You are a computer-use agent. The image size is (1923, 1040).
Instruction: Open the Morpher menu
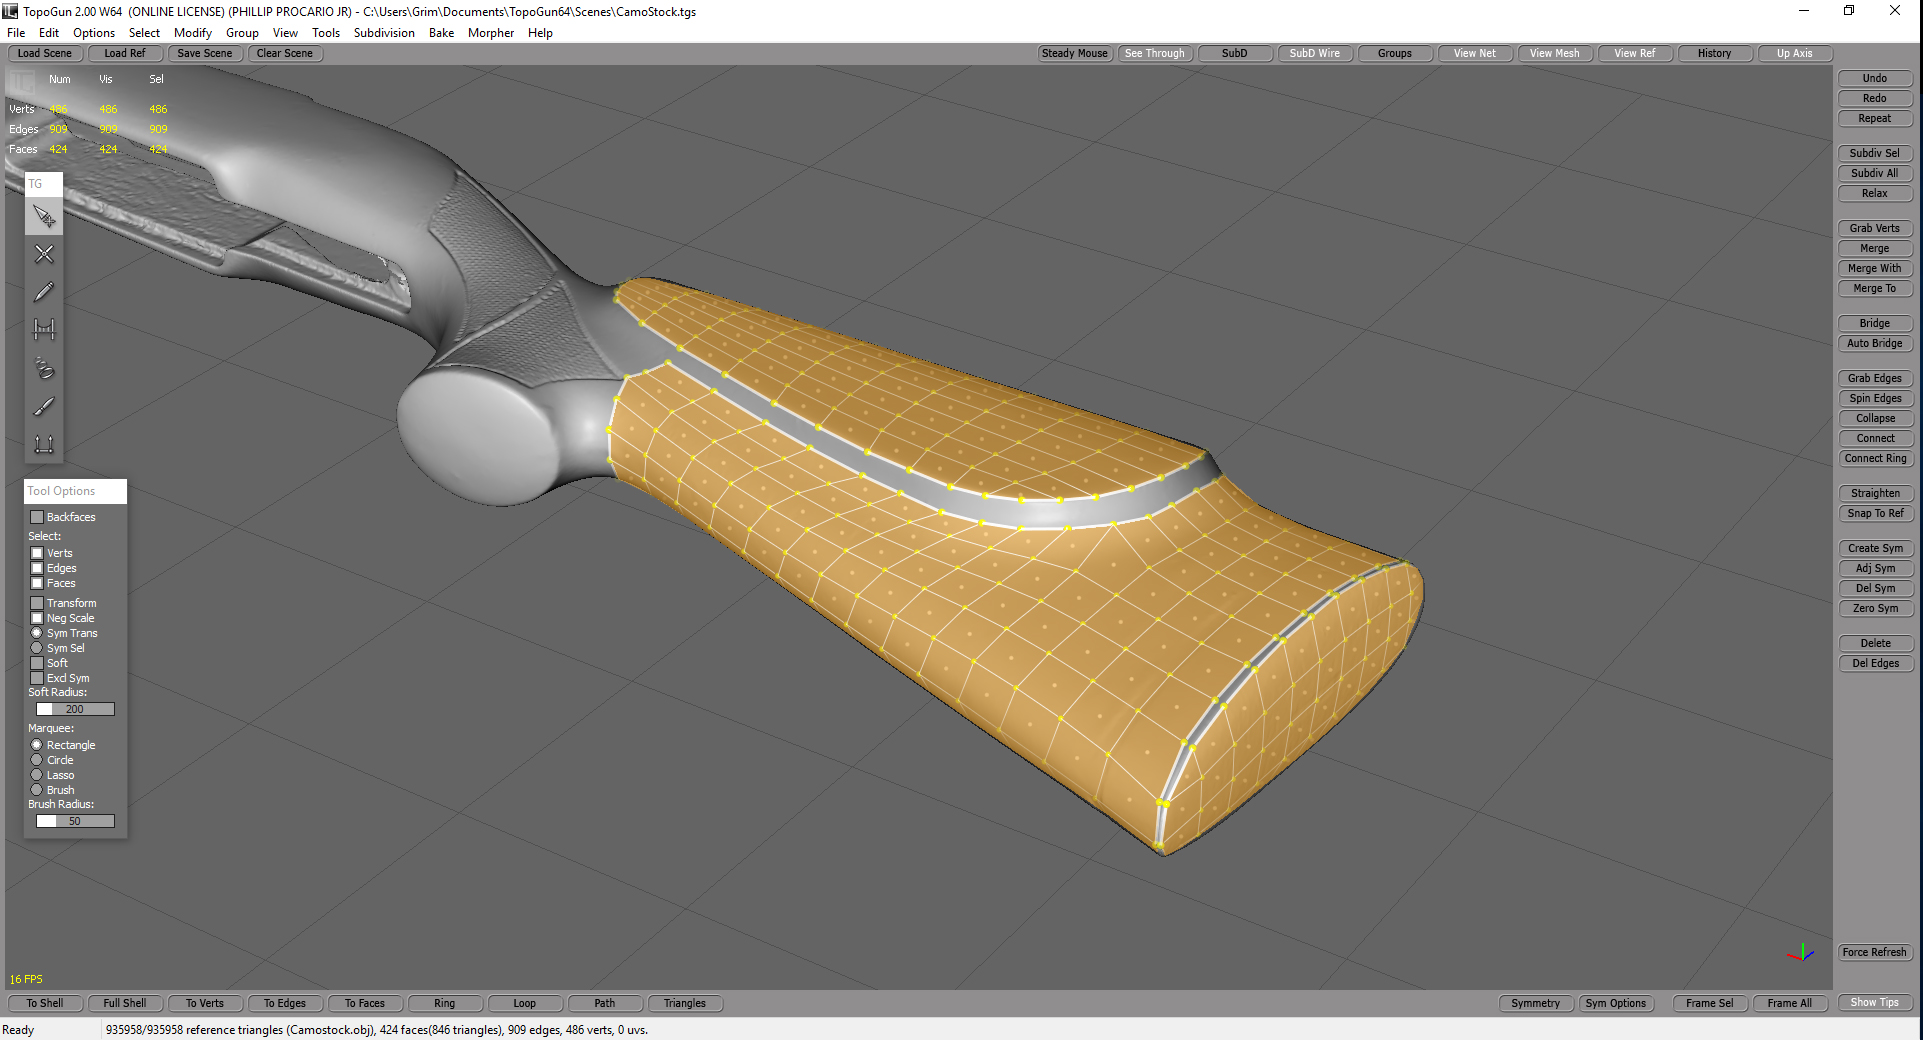click(491, 33)
